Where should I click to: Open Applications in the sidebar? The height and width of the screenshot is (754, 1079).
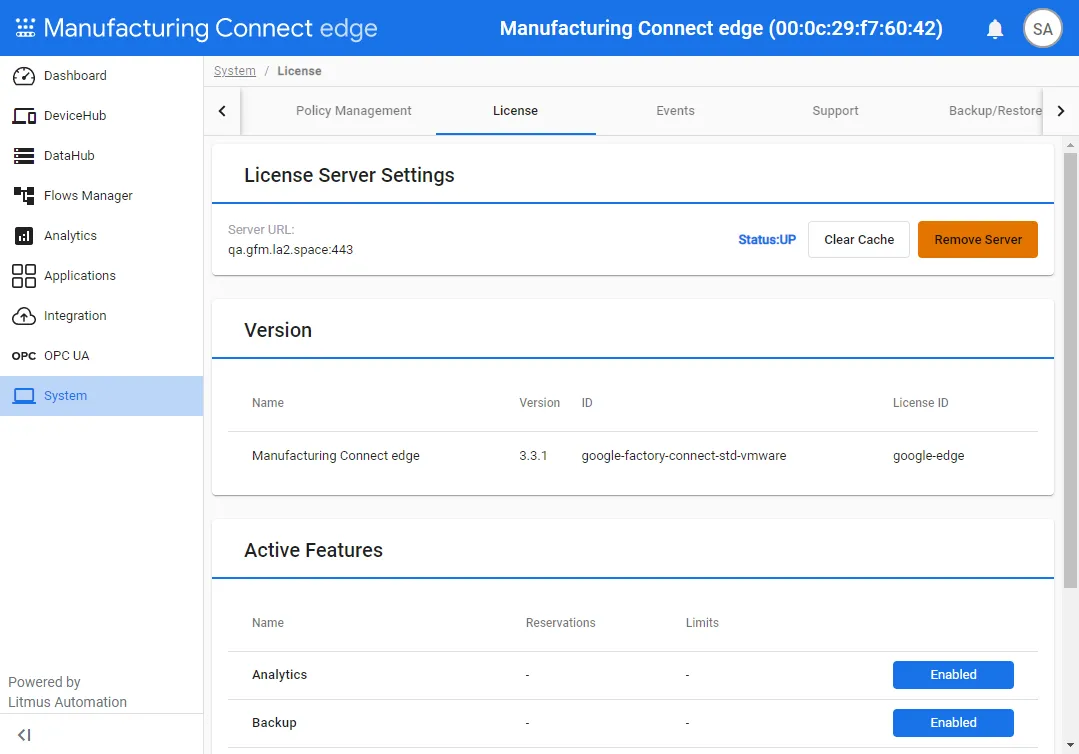102,275
